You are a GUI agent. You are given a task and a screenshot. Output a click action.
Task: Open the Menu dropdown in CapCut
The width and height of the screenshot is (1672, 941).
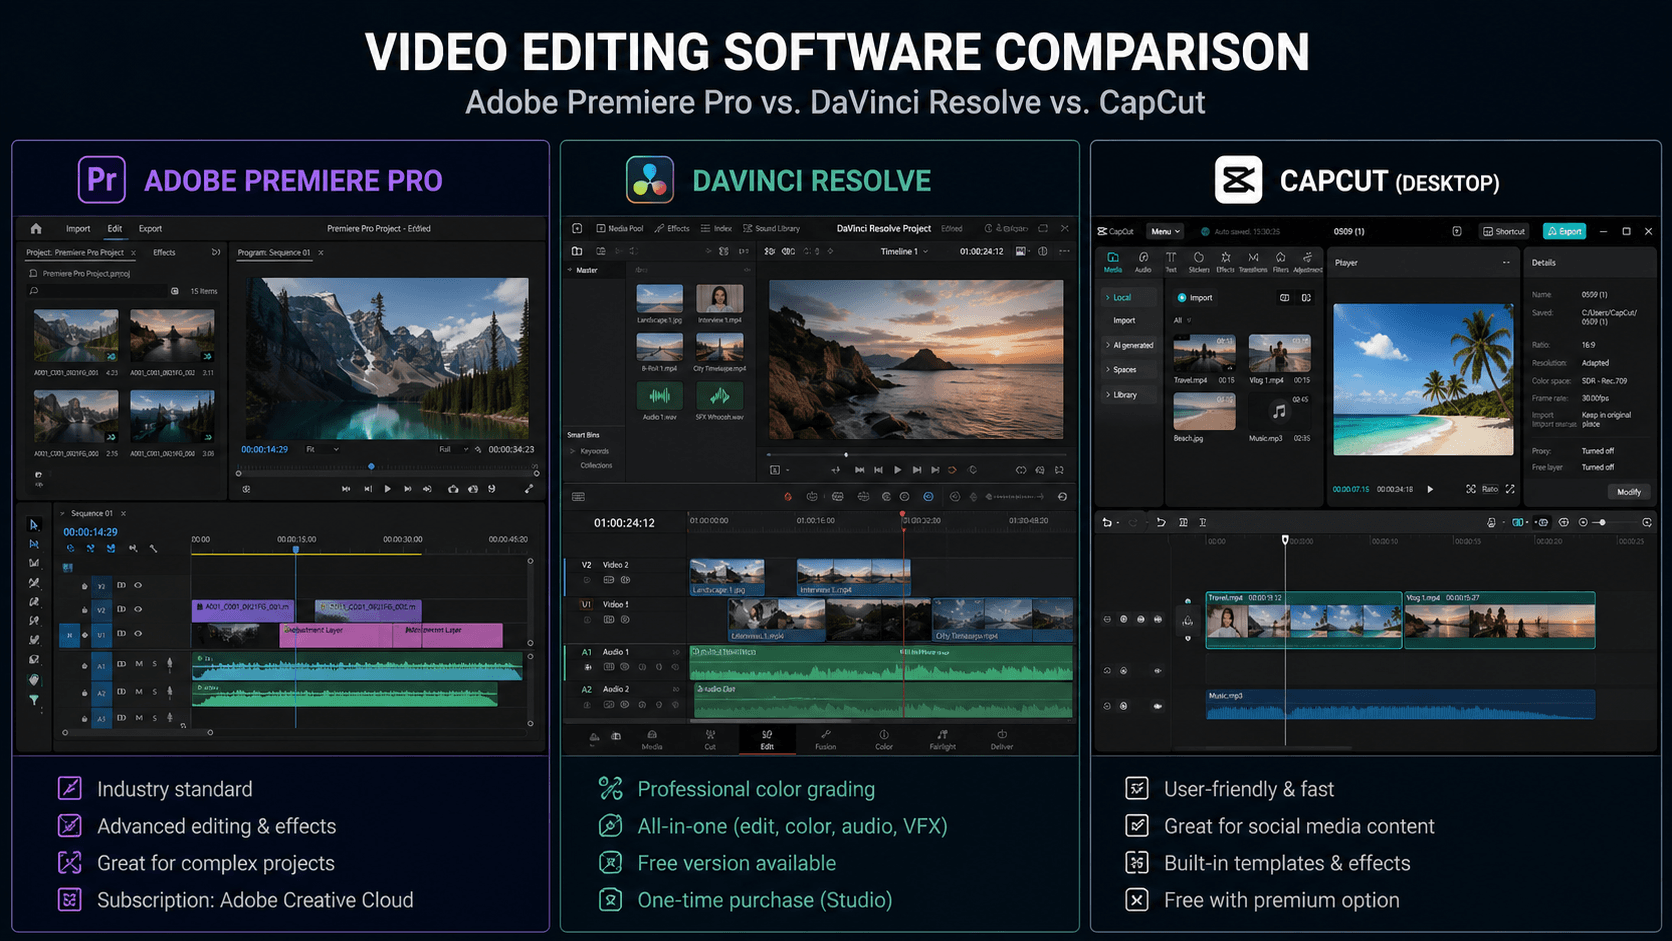click(x=1164, y=231)
